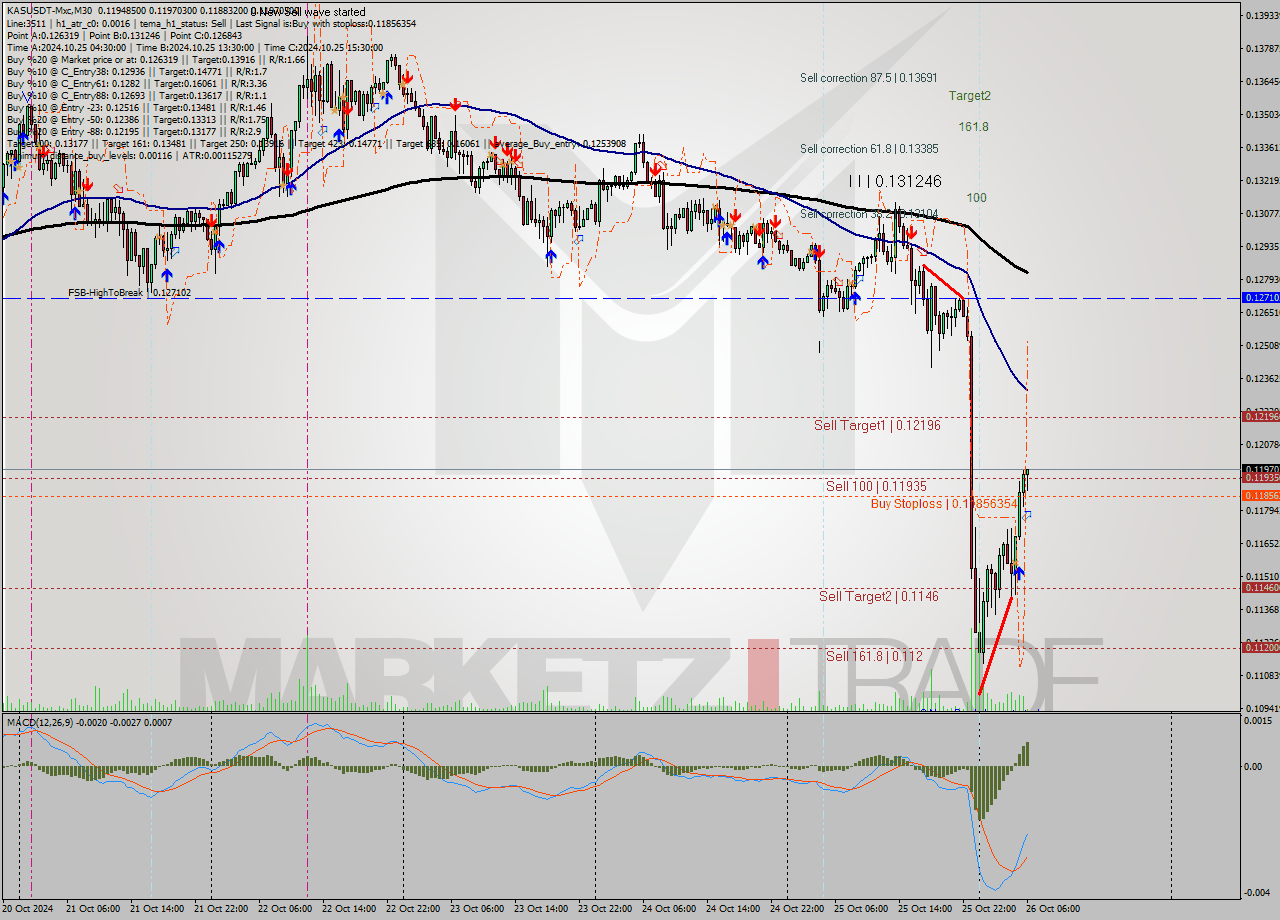Click the 'Entry -23: 0.12516' line
Screen dimensions: 1280x920
pyautogui.click(x=136, y=107)
